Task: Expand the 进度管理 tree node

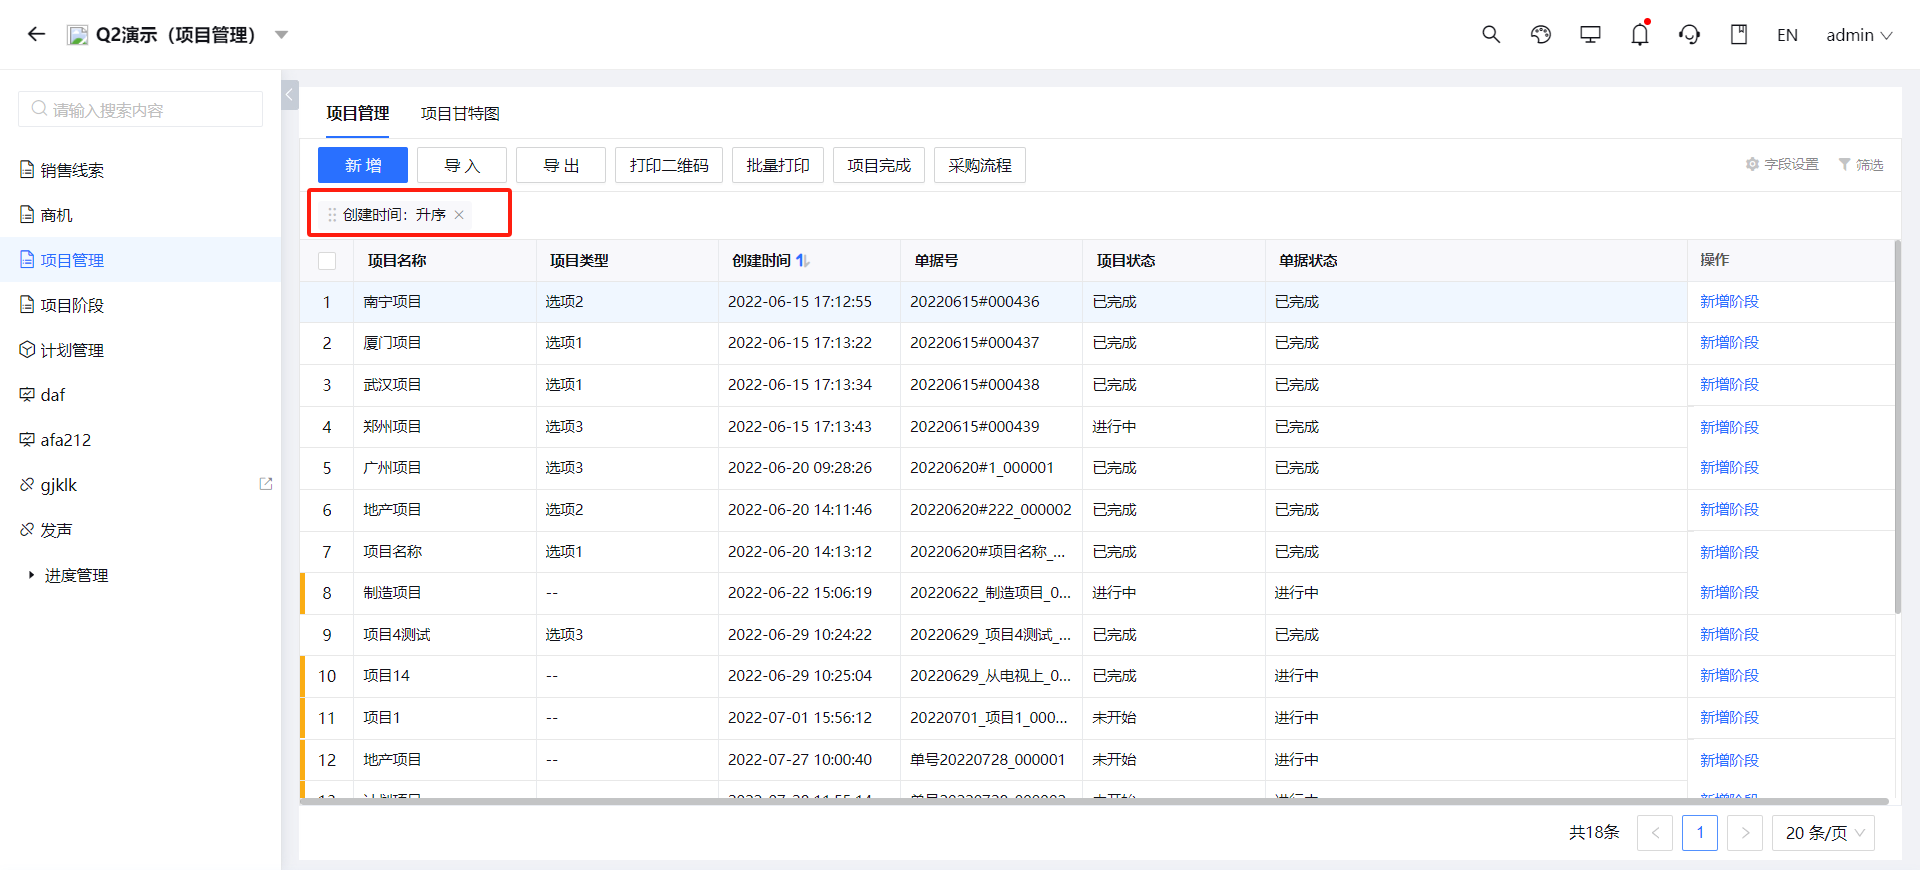Action: (31, 575)
